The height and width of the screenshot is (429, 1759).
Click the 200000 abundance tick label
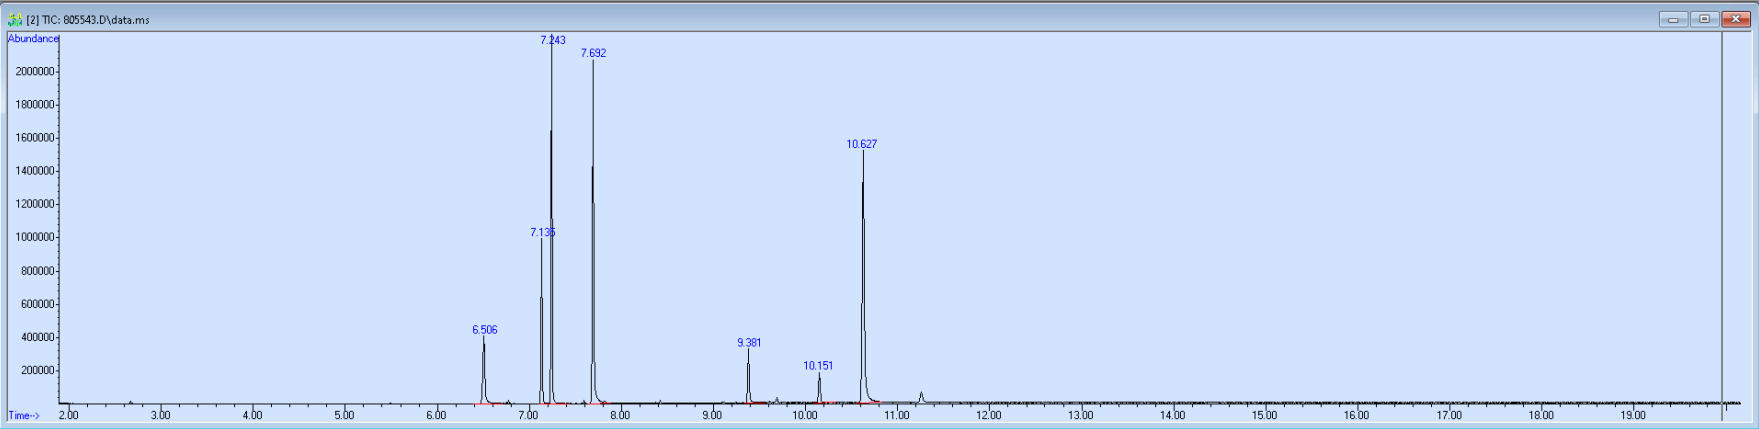[x=37, y=371]
